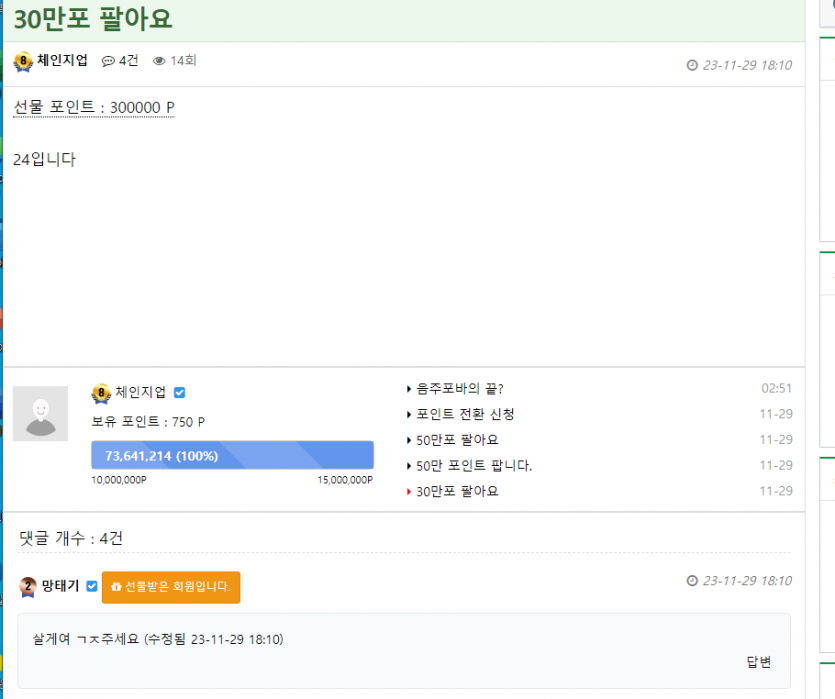The image size is (835, 699).
Task: Open the author's default avatar thumbnail
Action: (40, 414)
